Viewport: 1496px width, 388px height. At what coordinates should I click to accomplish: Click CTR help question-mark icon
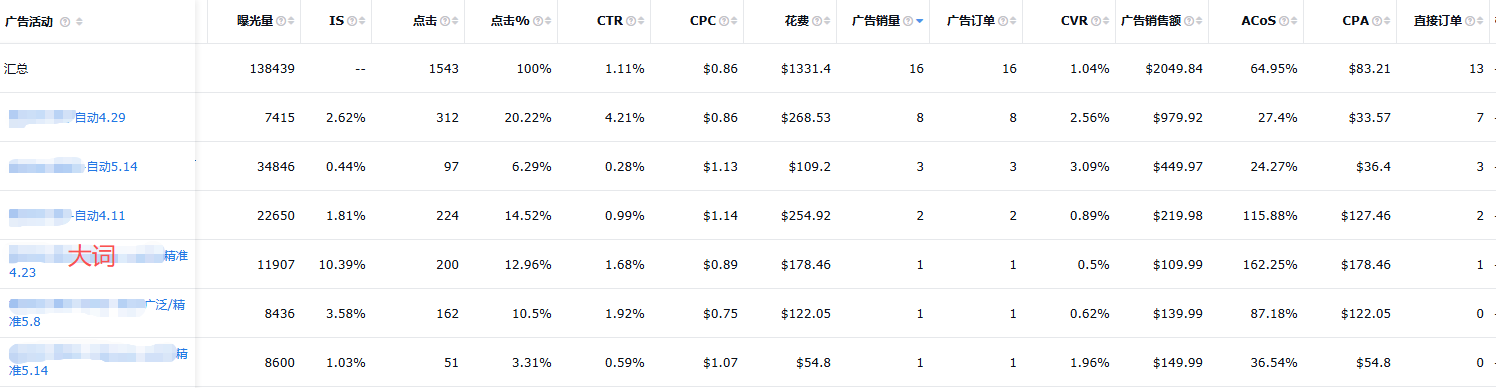click(x=632, y=21)
